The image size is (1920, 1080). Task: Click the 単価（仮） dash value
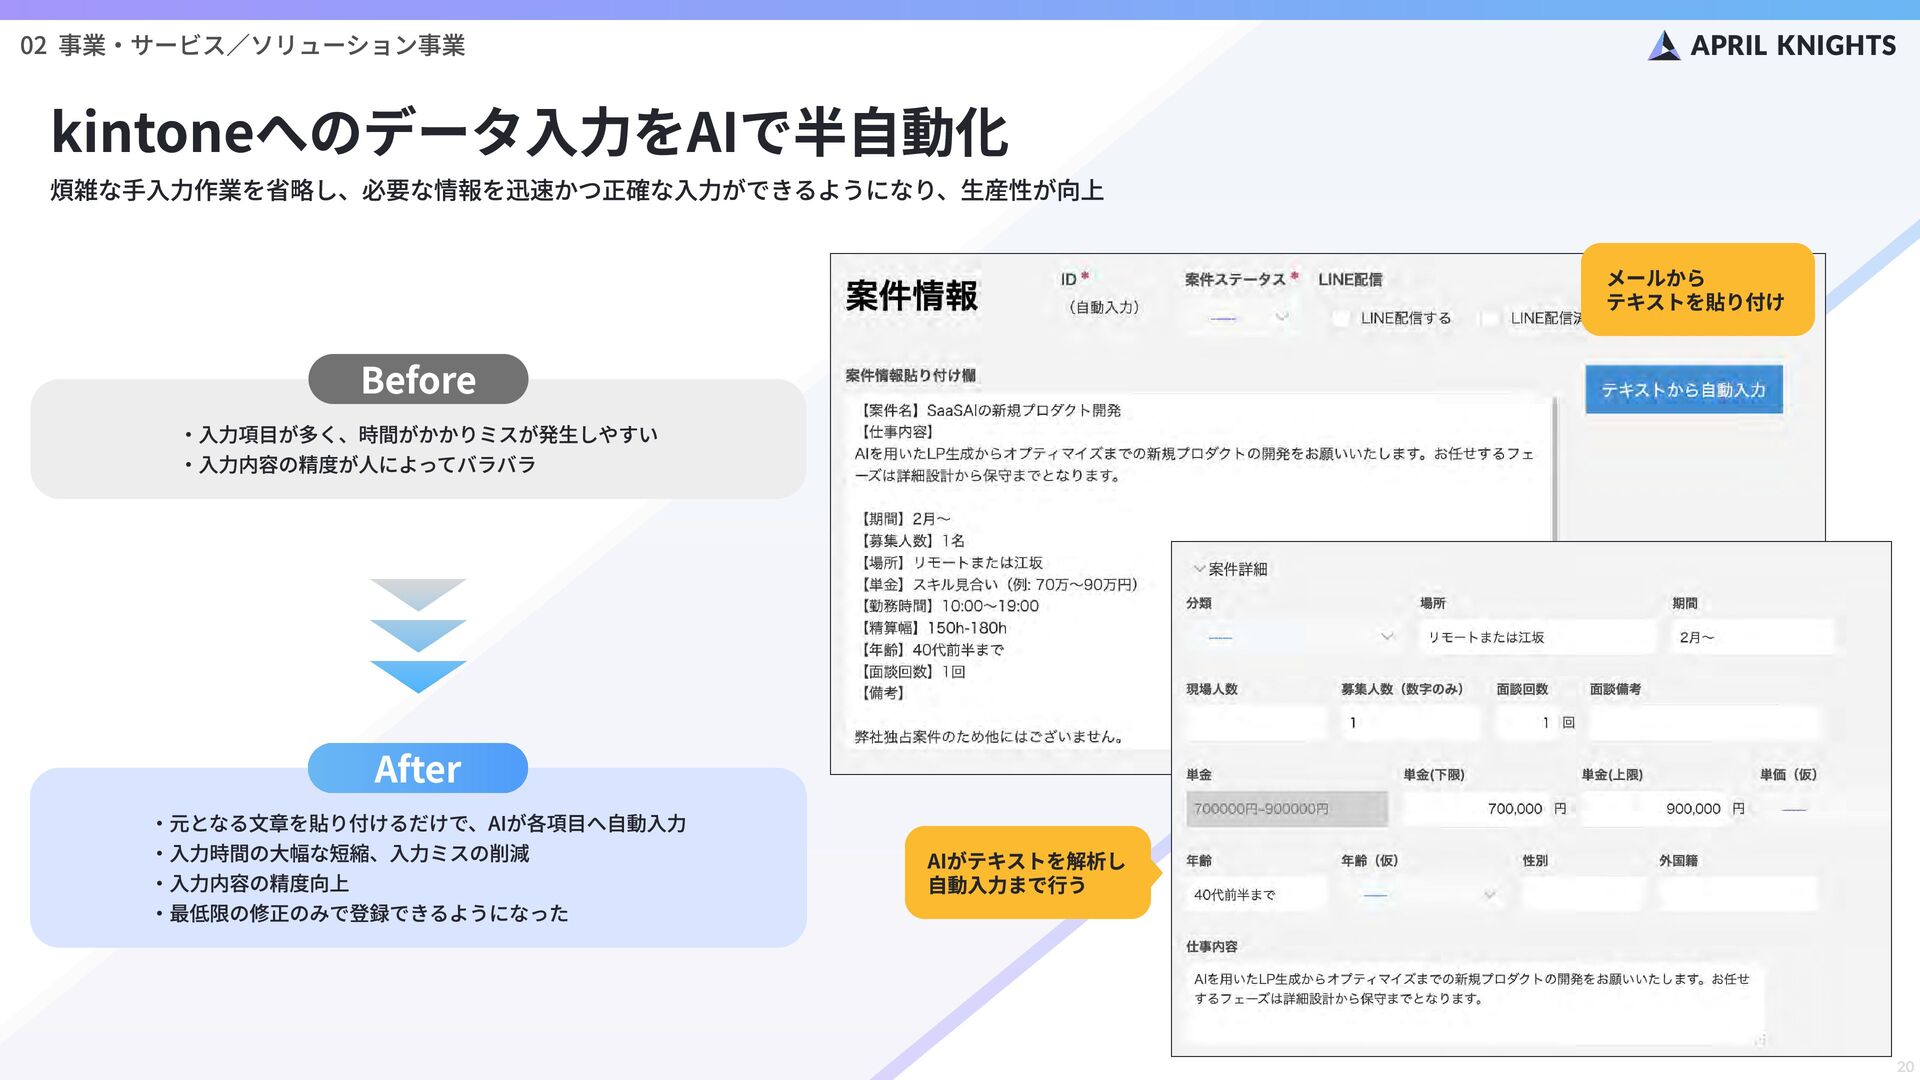[1794, 809]
